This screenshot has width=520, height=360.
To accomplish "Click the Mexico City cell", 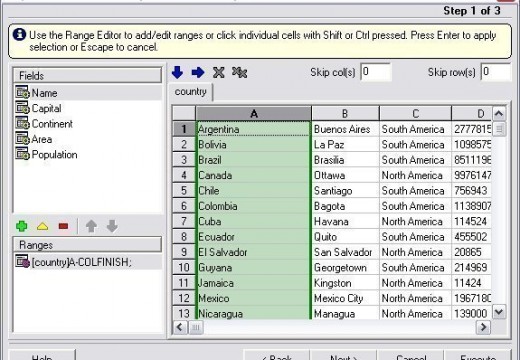I will [x=345, y=298].
